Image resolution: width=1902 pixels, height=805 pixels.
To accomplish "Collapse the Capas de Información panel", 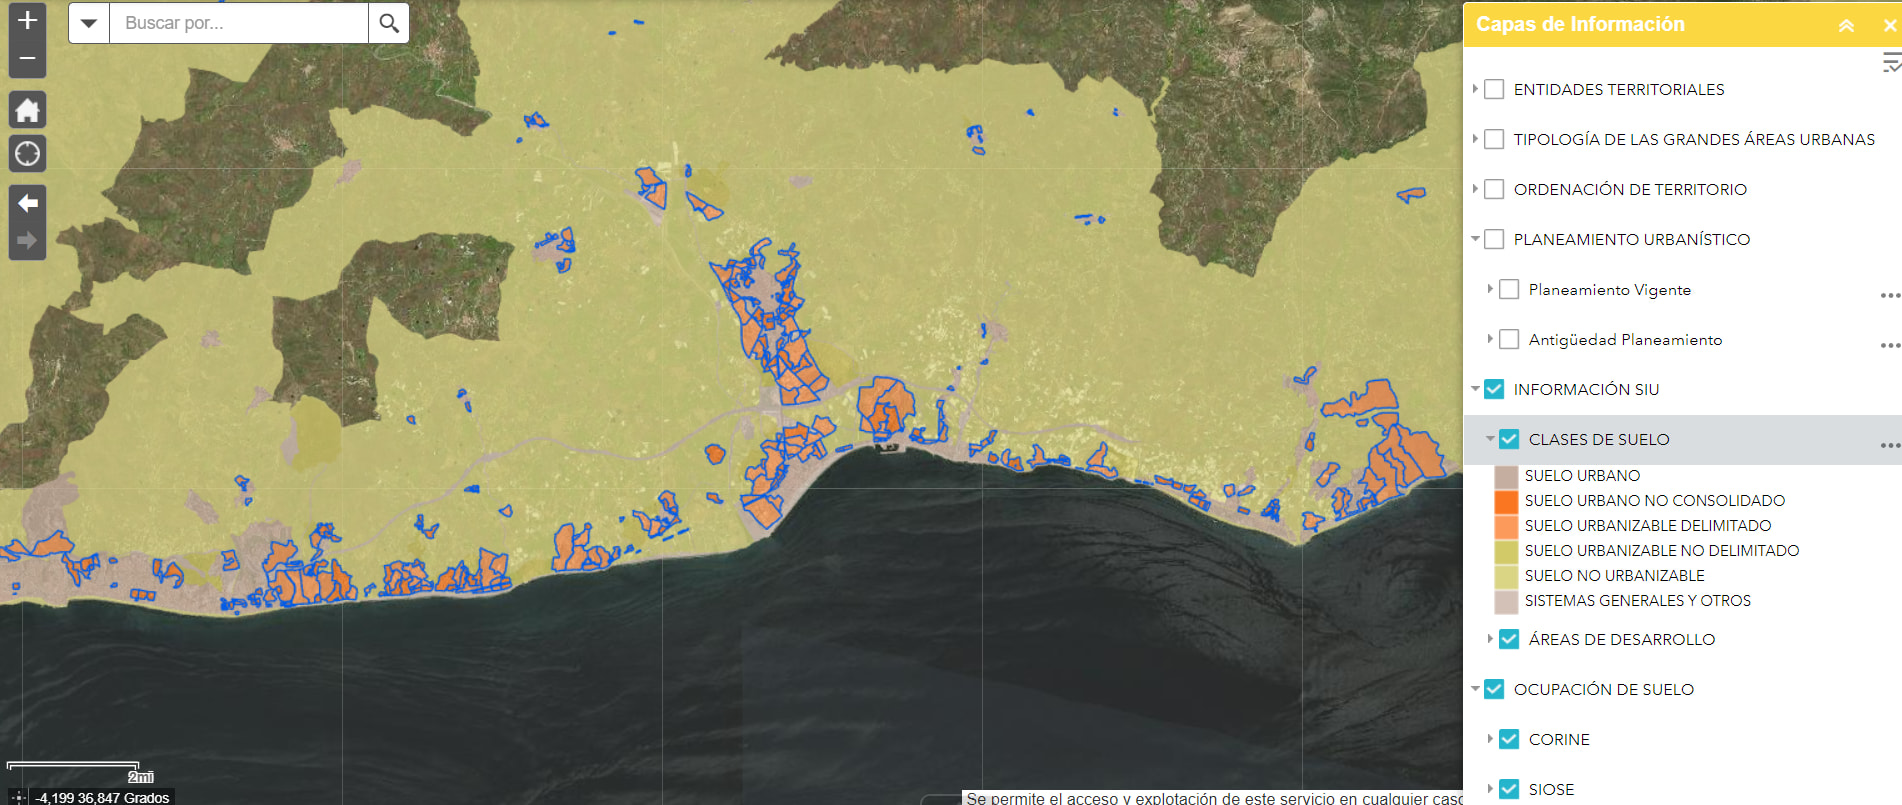I will coord(1846,25).
